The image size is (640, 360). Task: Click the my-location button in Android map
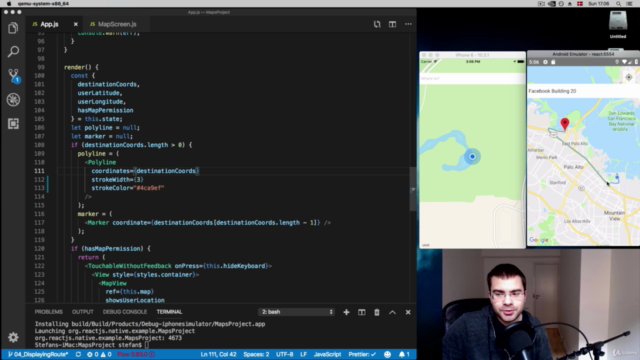pos(629,77)
